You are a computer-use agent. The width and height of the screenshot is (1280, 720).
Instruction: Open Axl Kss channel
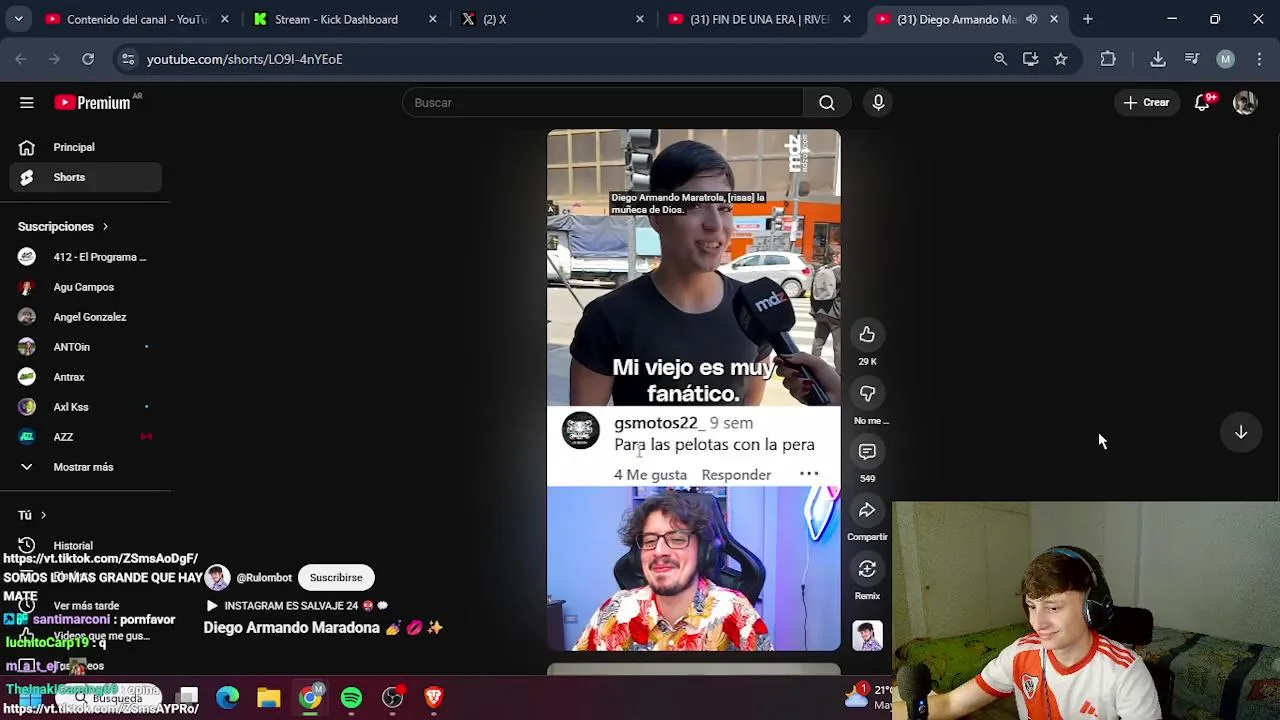[x=86, y=407]
